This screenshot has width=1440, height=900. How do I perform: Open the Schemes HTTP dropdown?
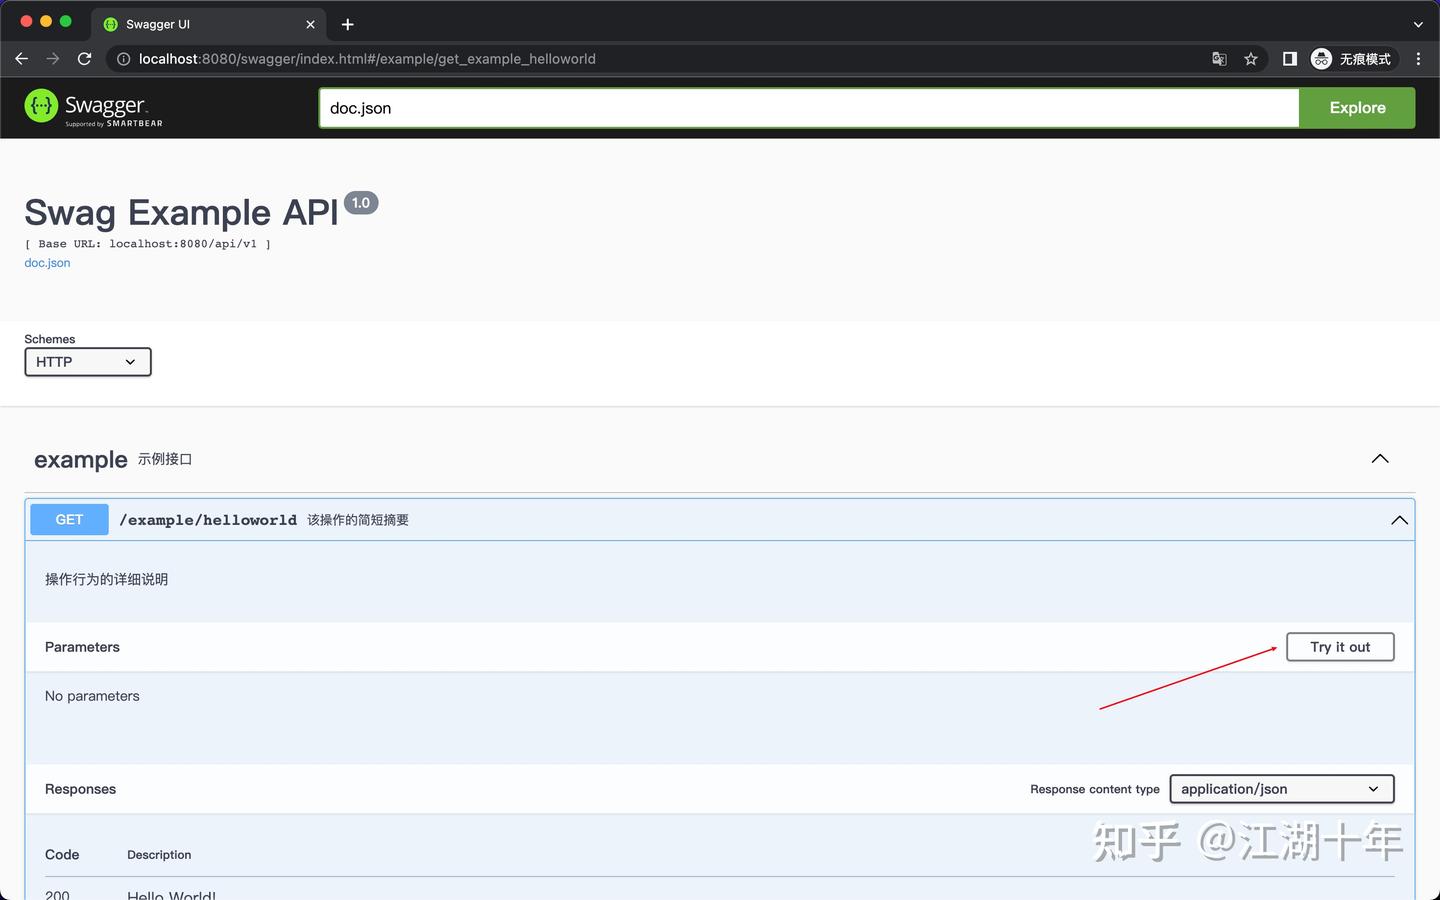(x=87, y=362)
